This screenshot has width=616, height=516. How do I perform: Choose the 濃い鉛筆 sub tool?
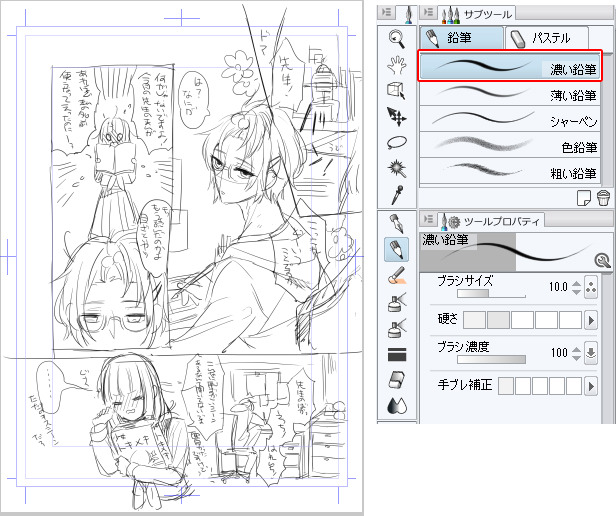click(x=510, y=66)
